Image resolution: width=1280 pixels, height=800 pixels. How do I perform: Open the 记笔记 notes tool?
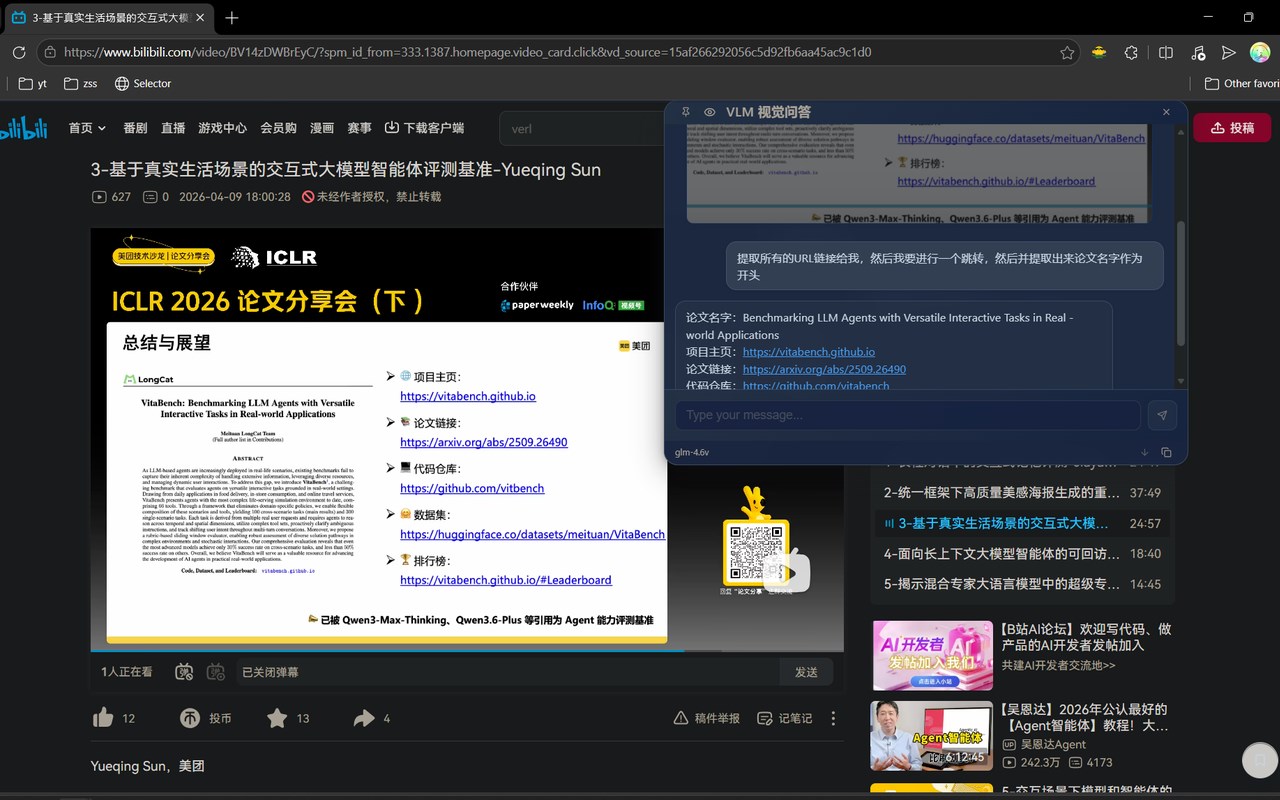coord(785,718)
